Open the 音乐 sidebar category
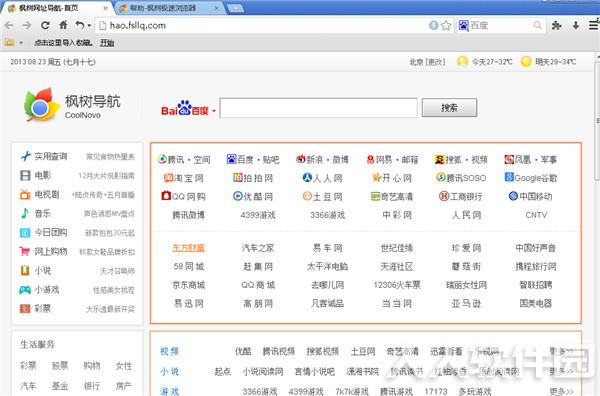This screenshot has width=600, height=396. point(42,213)
